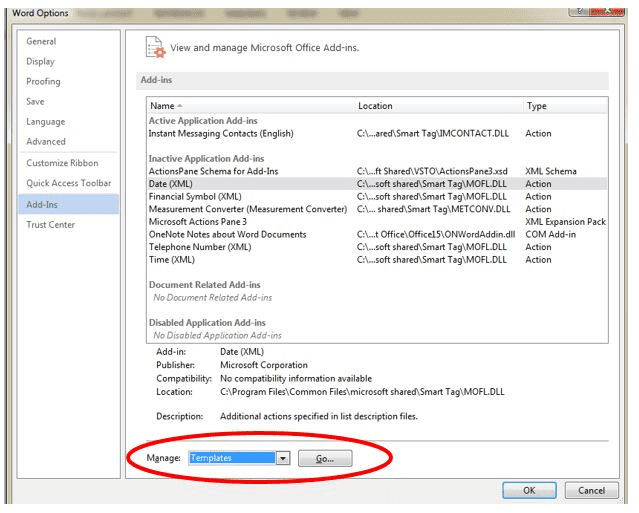
Task: Select OneNote Notes about Word Documents row
Action: click(227, 235)
